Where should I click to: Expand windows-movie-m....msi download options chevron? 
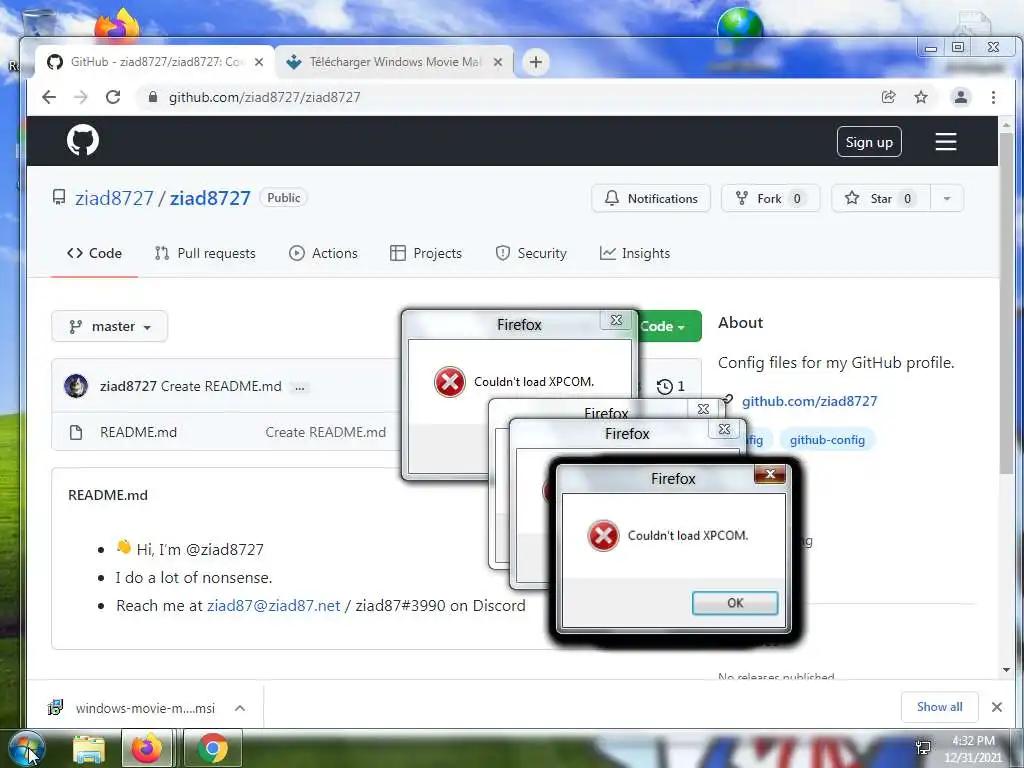pos(240,708)
